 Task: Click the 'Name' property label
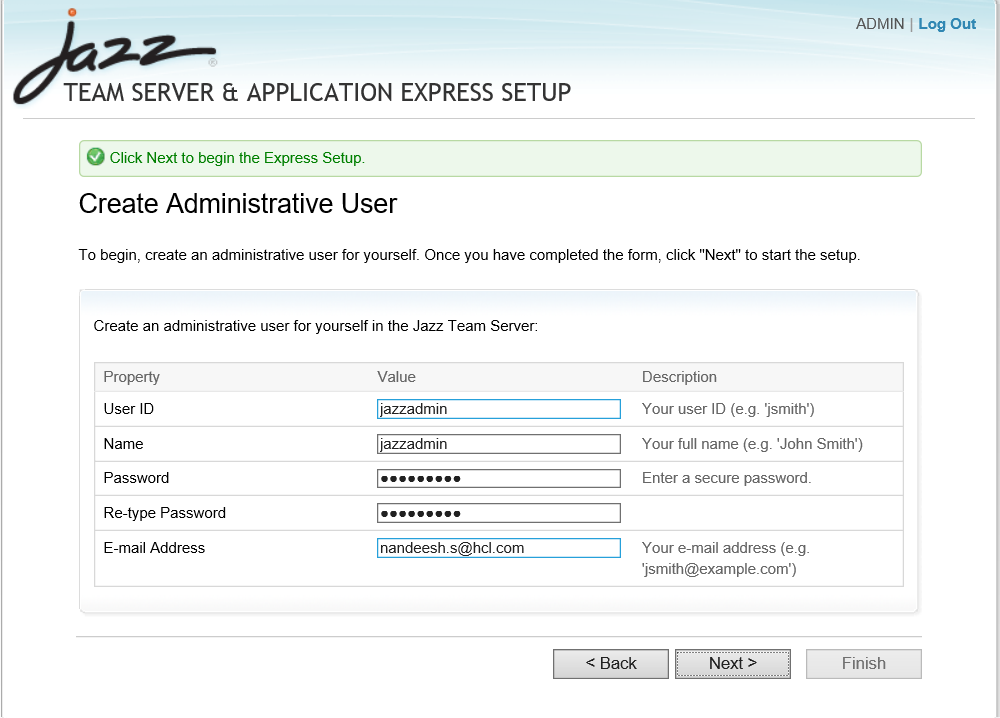(x=123, y=444)
